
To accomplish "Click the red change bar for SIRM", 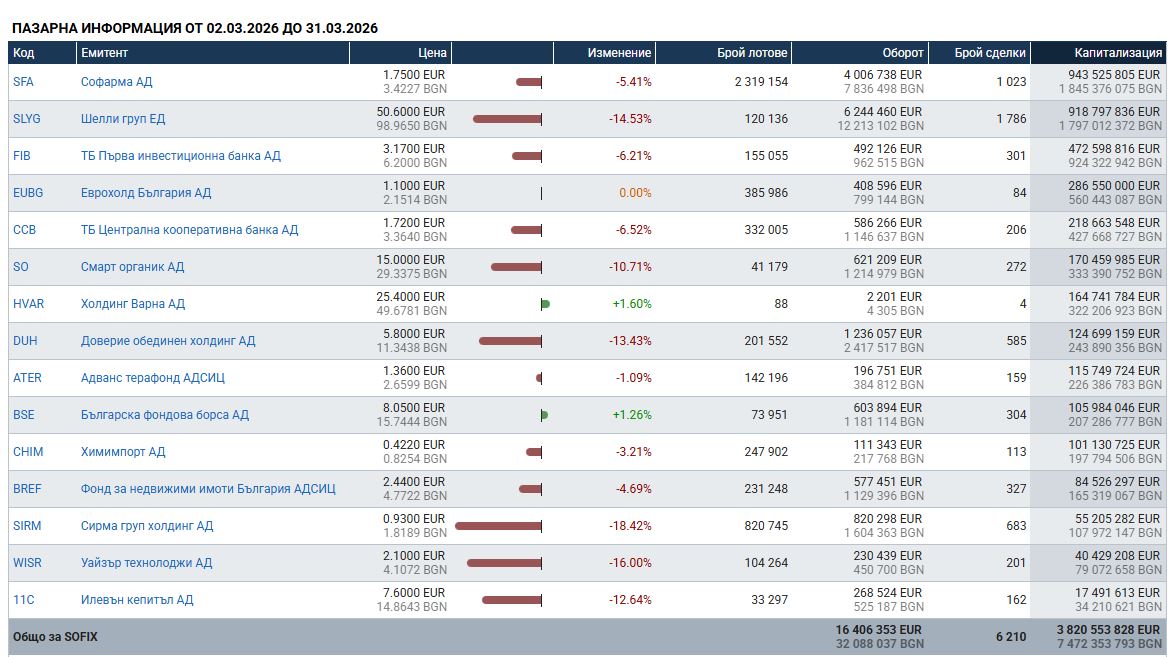I will [498, 526].
